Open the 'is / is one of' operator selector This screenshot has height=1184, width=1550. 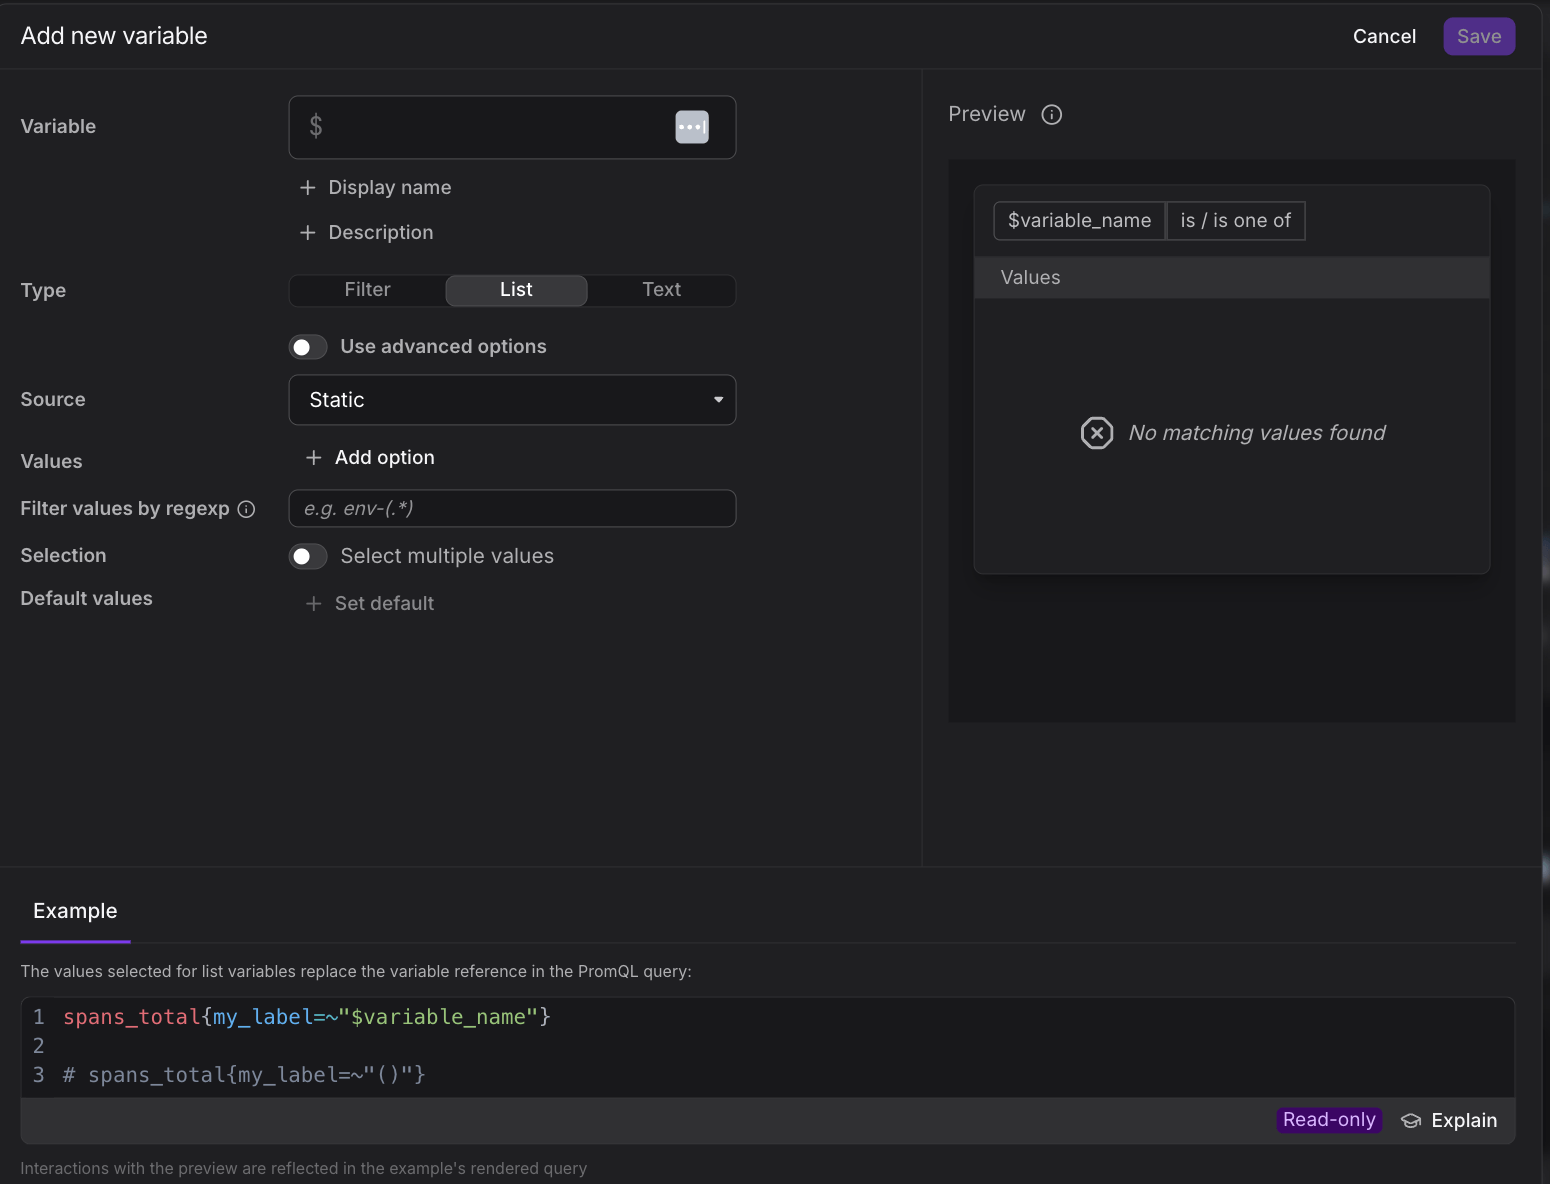pyautogui.click(x=1236, y=221)
